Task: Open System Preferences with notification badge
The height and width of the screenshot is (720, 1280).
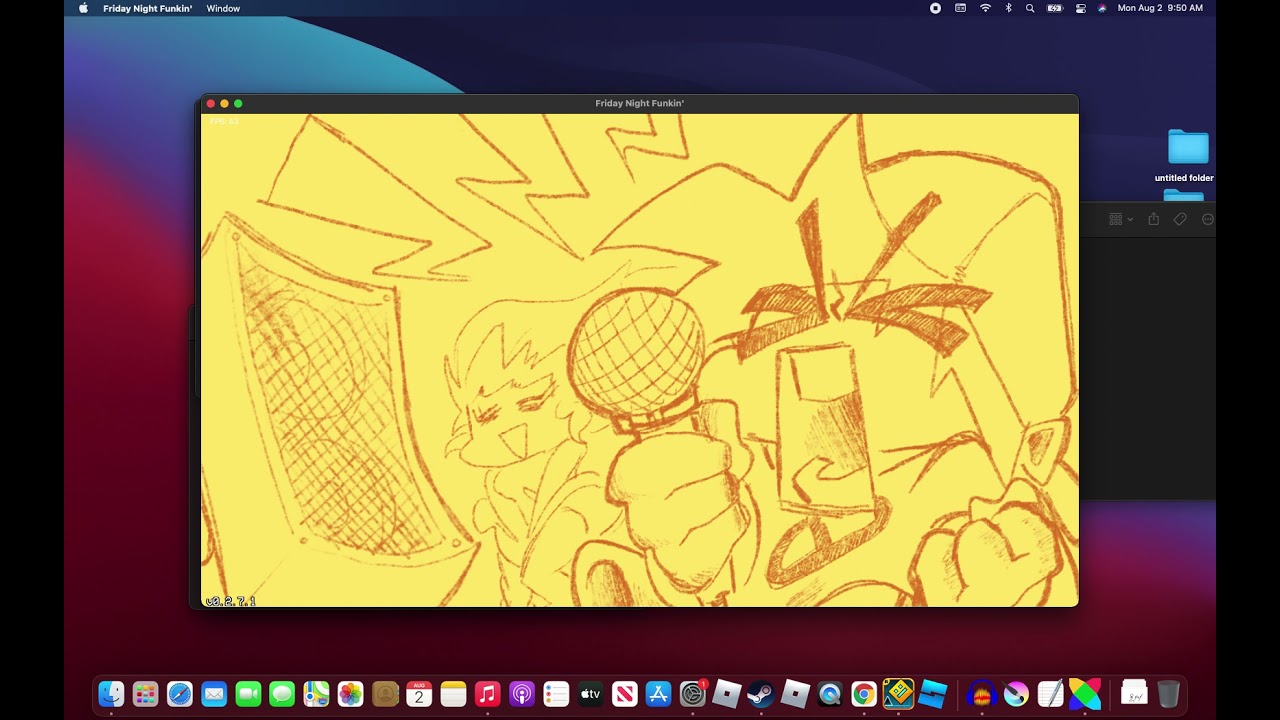Action: 692,693
